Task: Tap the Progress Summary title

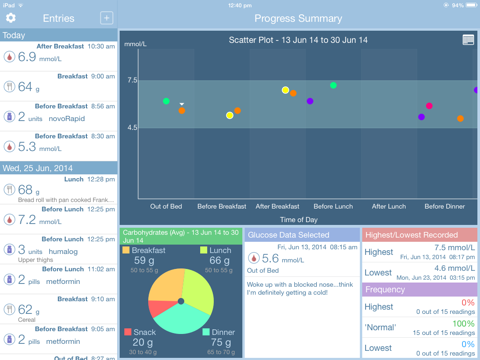Action: [298, 18]
